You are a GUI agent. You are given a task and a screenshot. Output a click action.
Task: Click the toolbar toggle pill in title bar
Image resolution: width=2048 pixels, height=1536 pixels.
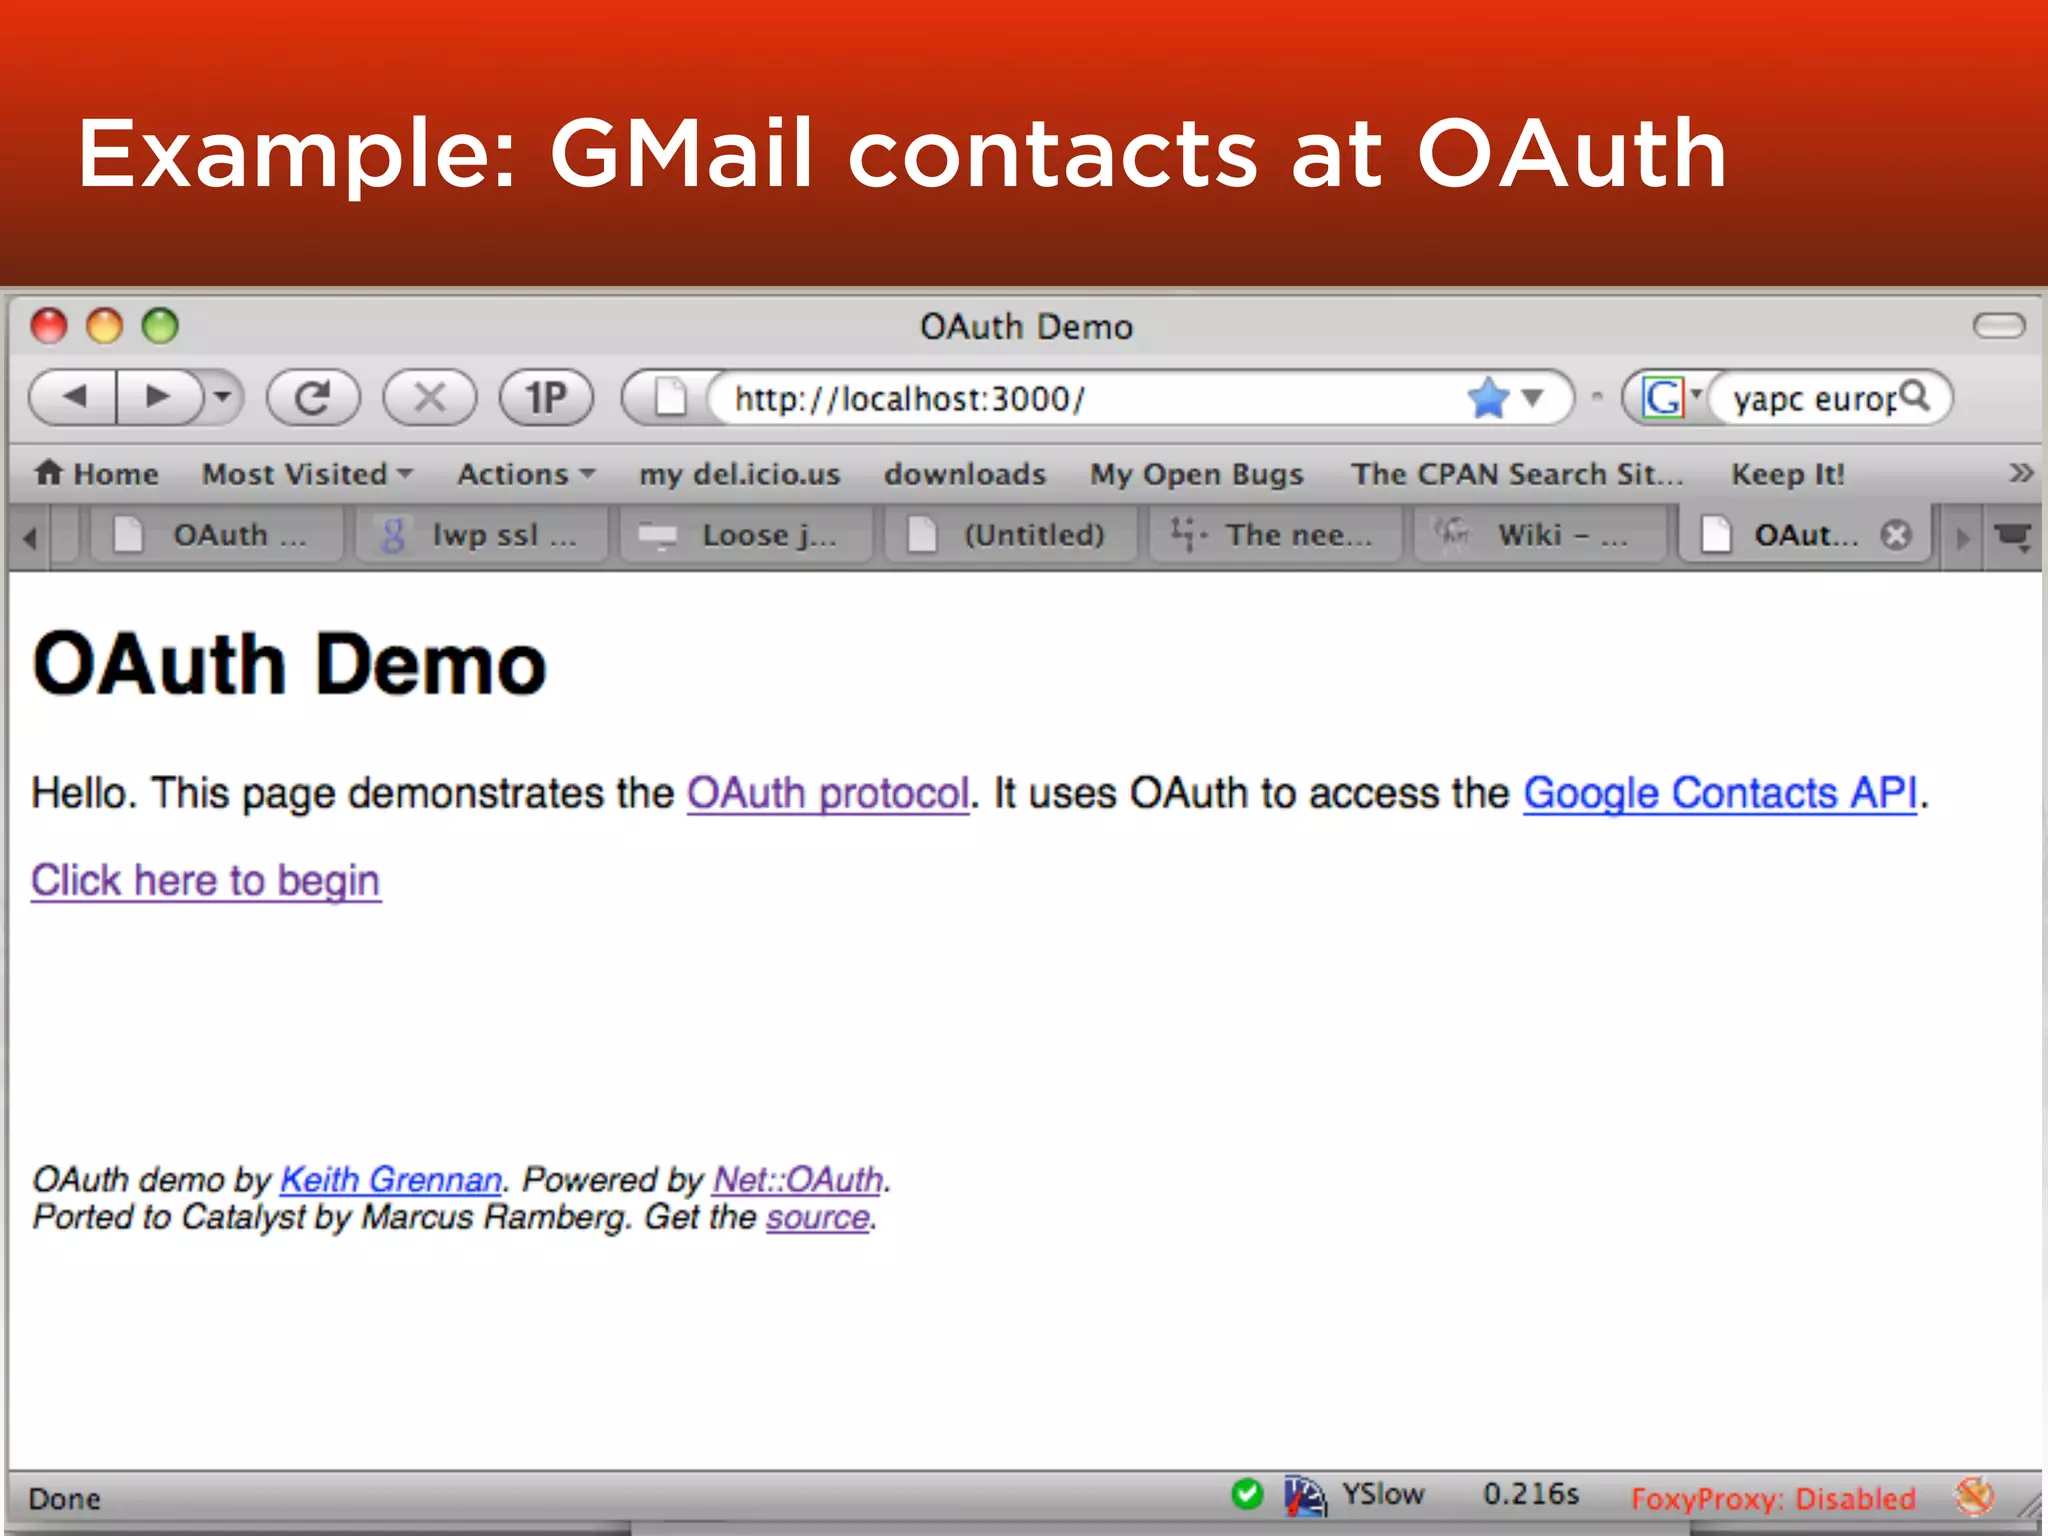coord(1999,325)
